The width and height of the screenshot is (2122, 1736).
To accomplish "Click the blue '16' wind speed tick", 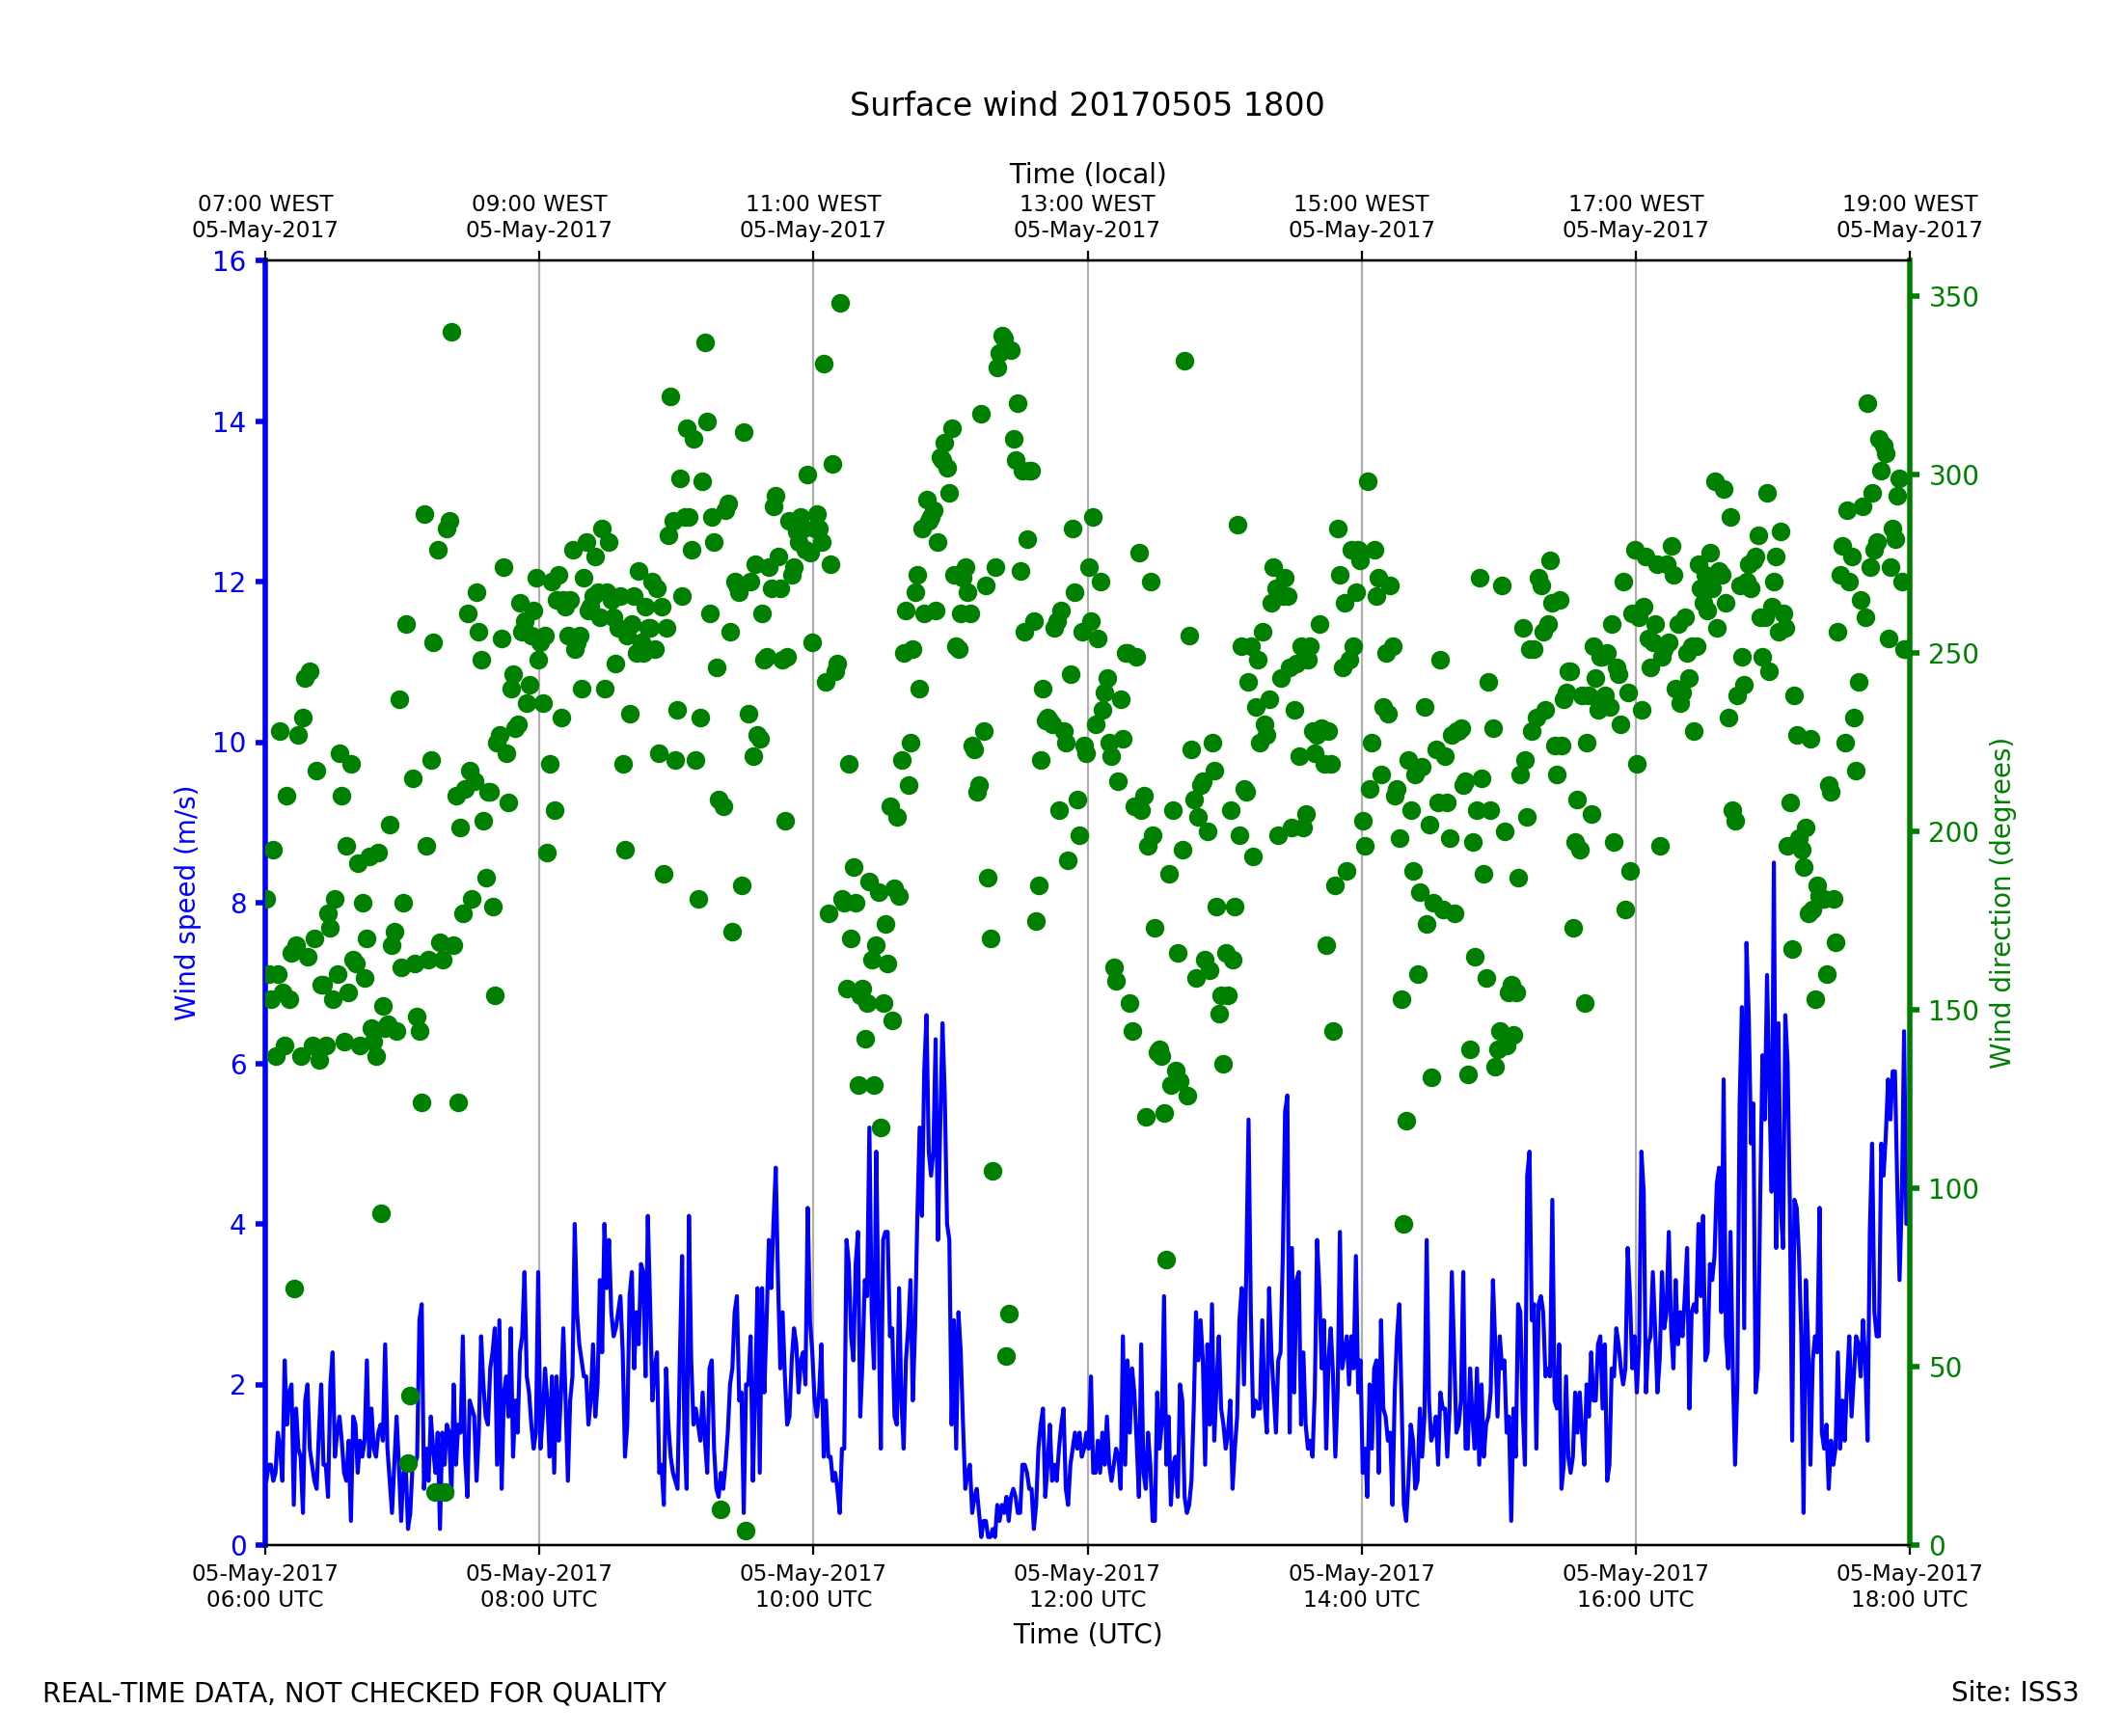I will pyautogui.click(x=229, y=262).
